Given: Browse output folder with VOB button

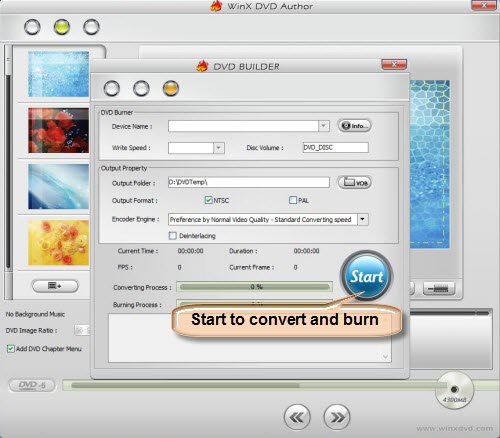Looking at the screenshot, I should click(355, 182).
